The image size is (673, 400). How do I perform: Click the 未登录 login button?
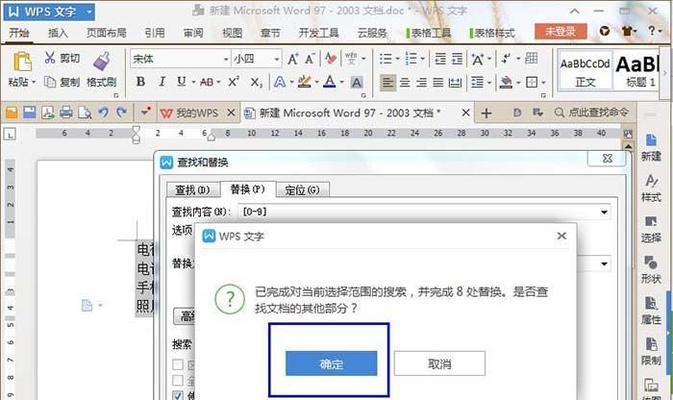click(561, 31)
